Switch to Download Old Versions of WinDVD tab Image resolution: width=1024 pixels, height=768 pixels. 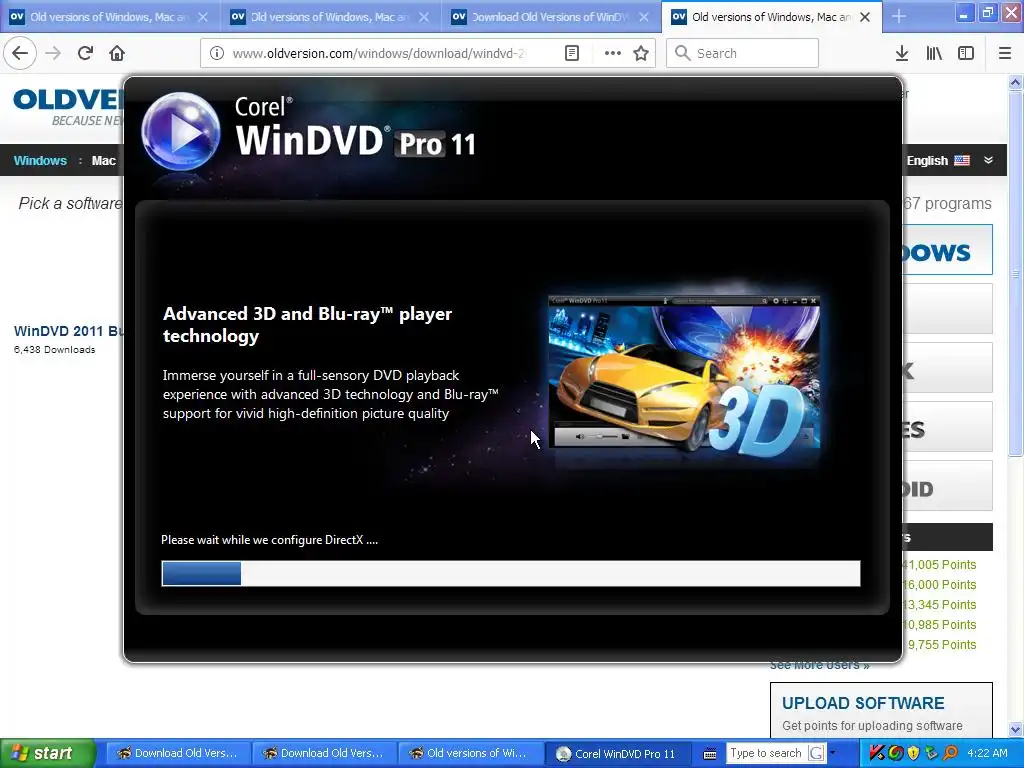click(x=551, y=17)
